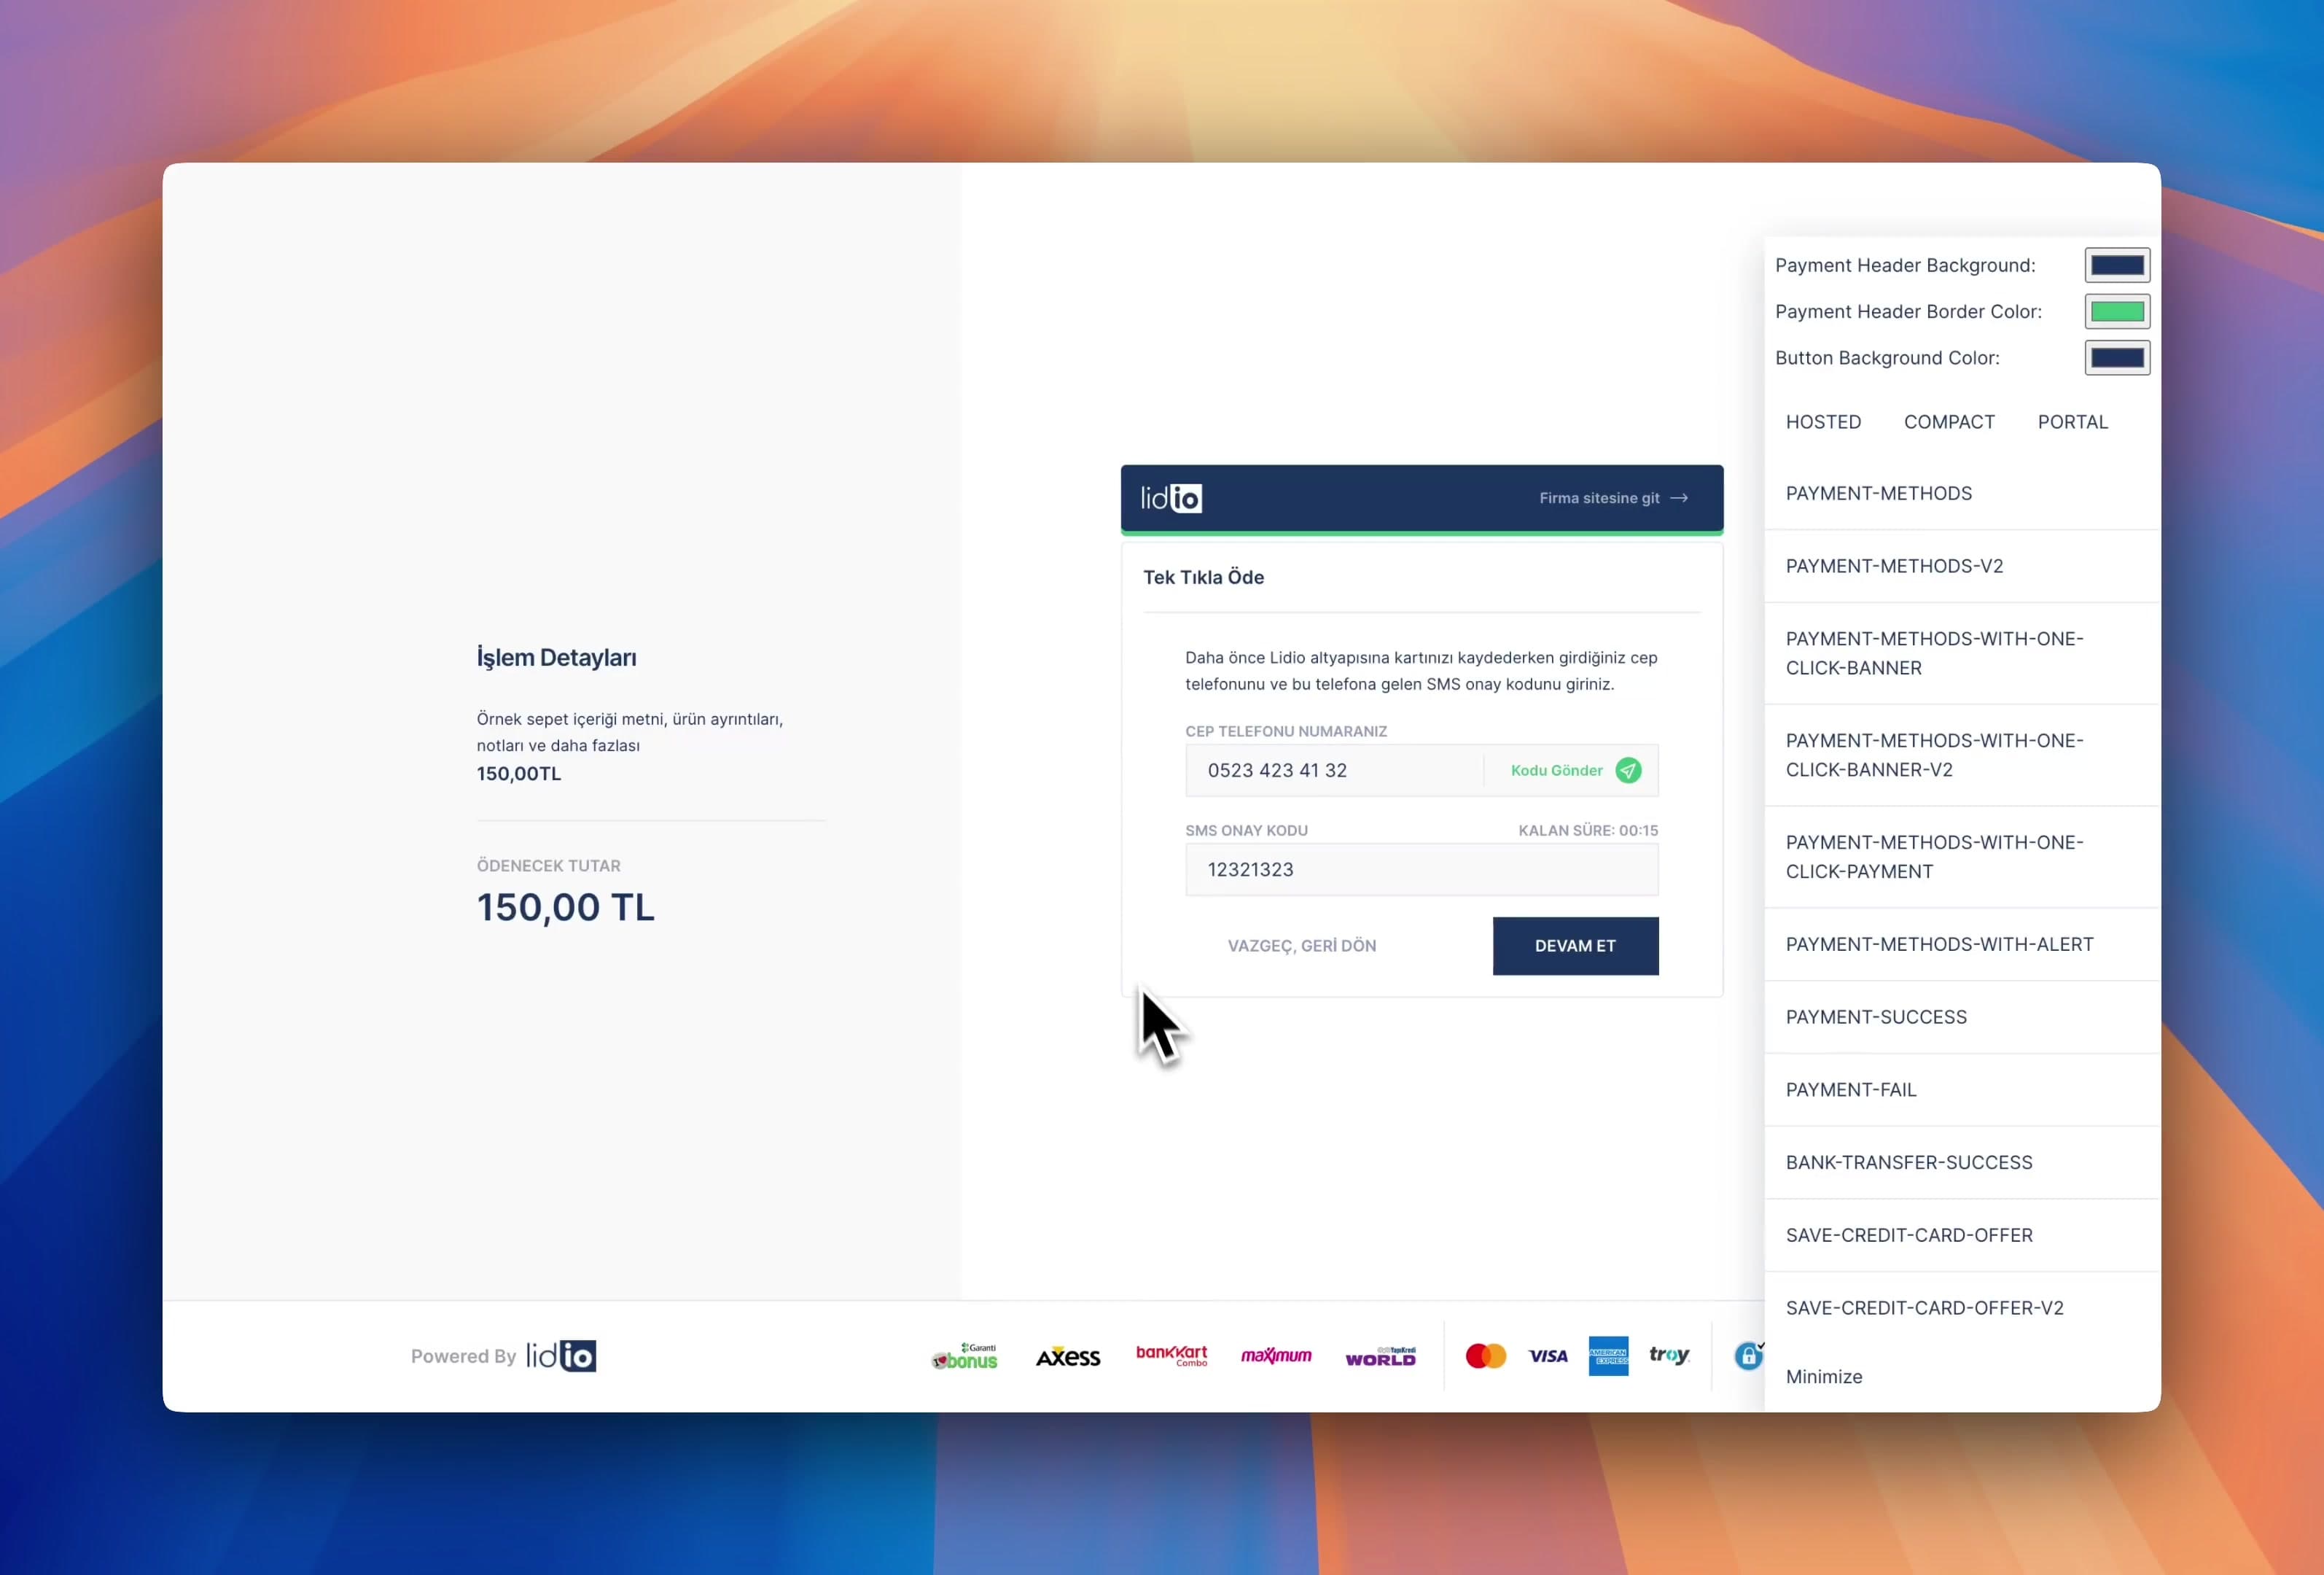Viewport: 2324px width, 1575px height.
Task: Open Payment Header Background color picker
Action: coord(2116,265)
